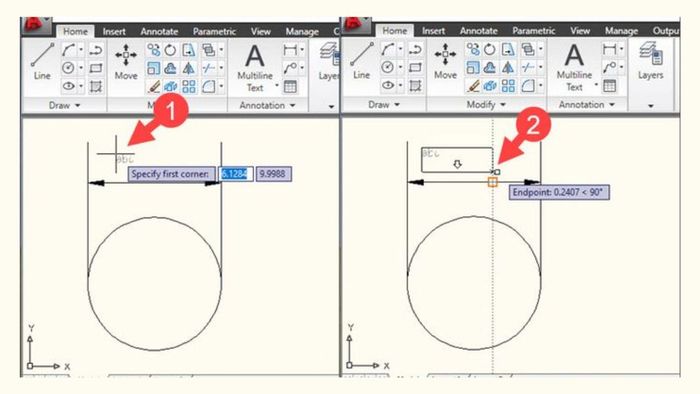Click the orange endpoint snap marker
This screenshot has height=394, width=700.
[492, 182]
